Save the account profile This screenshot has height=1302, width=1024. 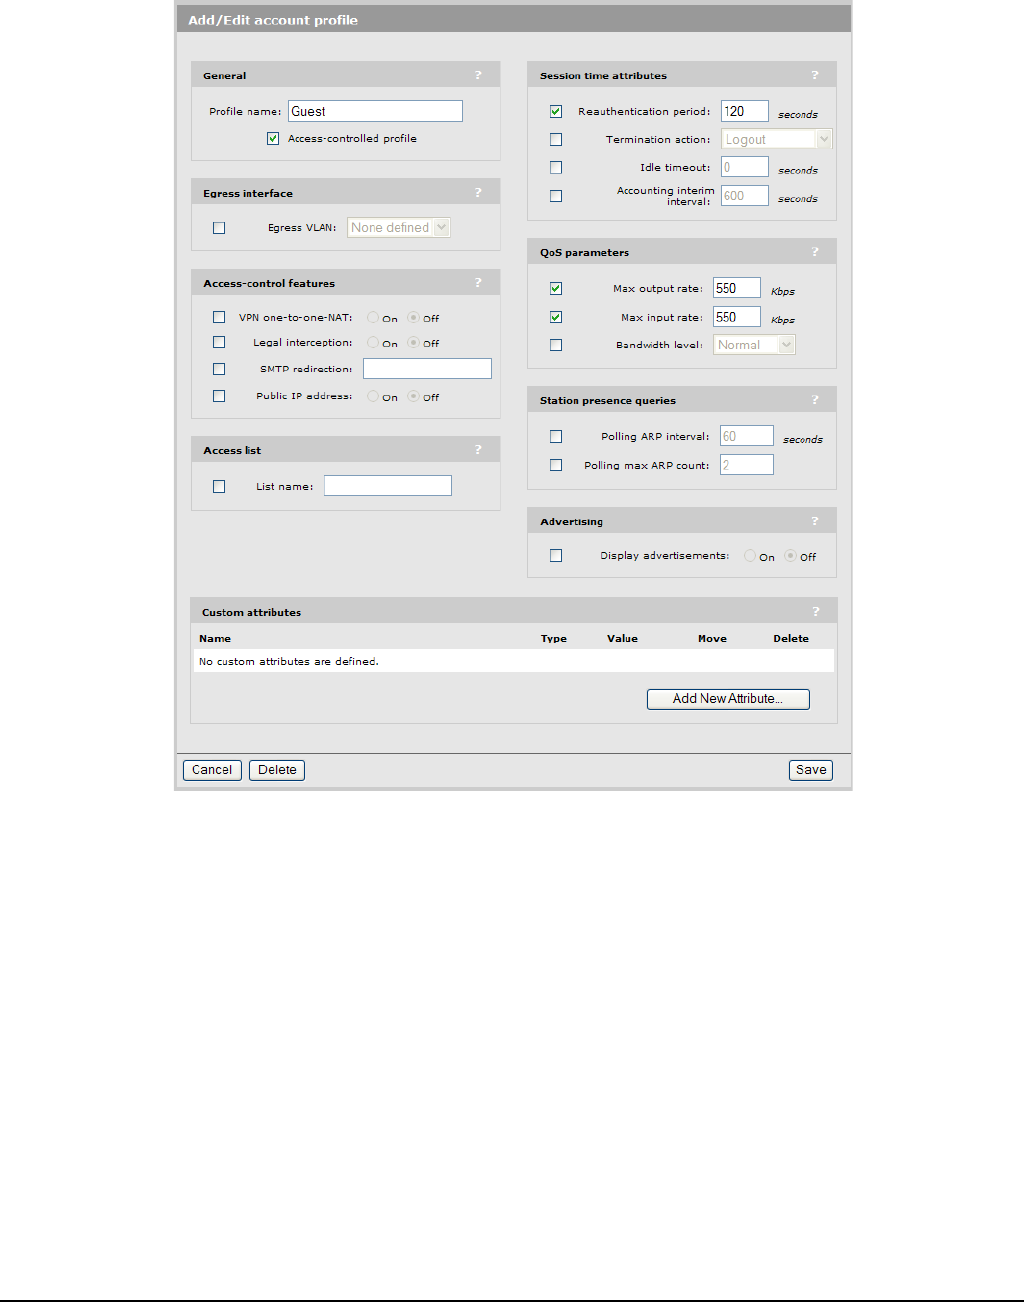(x=811, y=770)
